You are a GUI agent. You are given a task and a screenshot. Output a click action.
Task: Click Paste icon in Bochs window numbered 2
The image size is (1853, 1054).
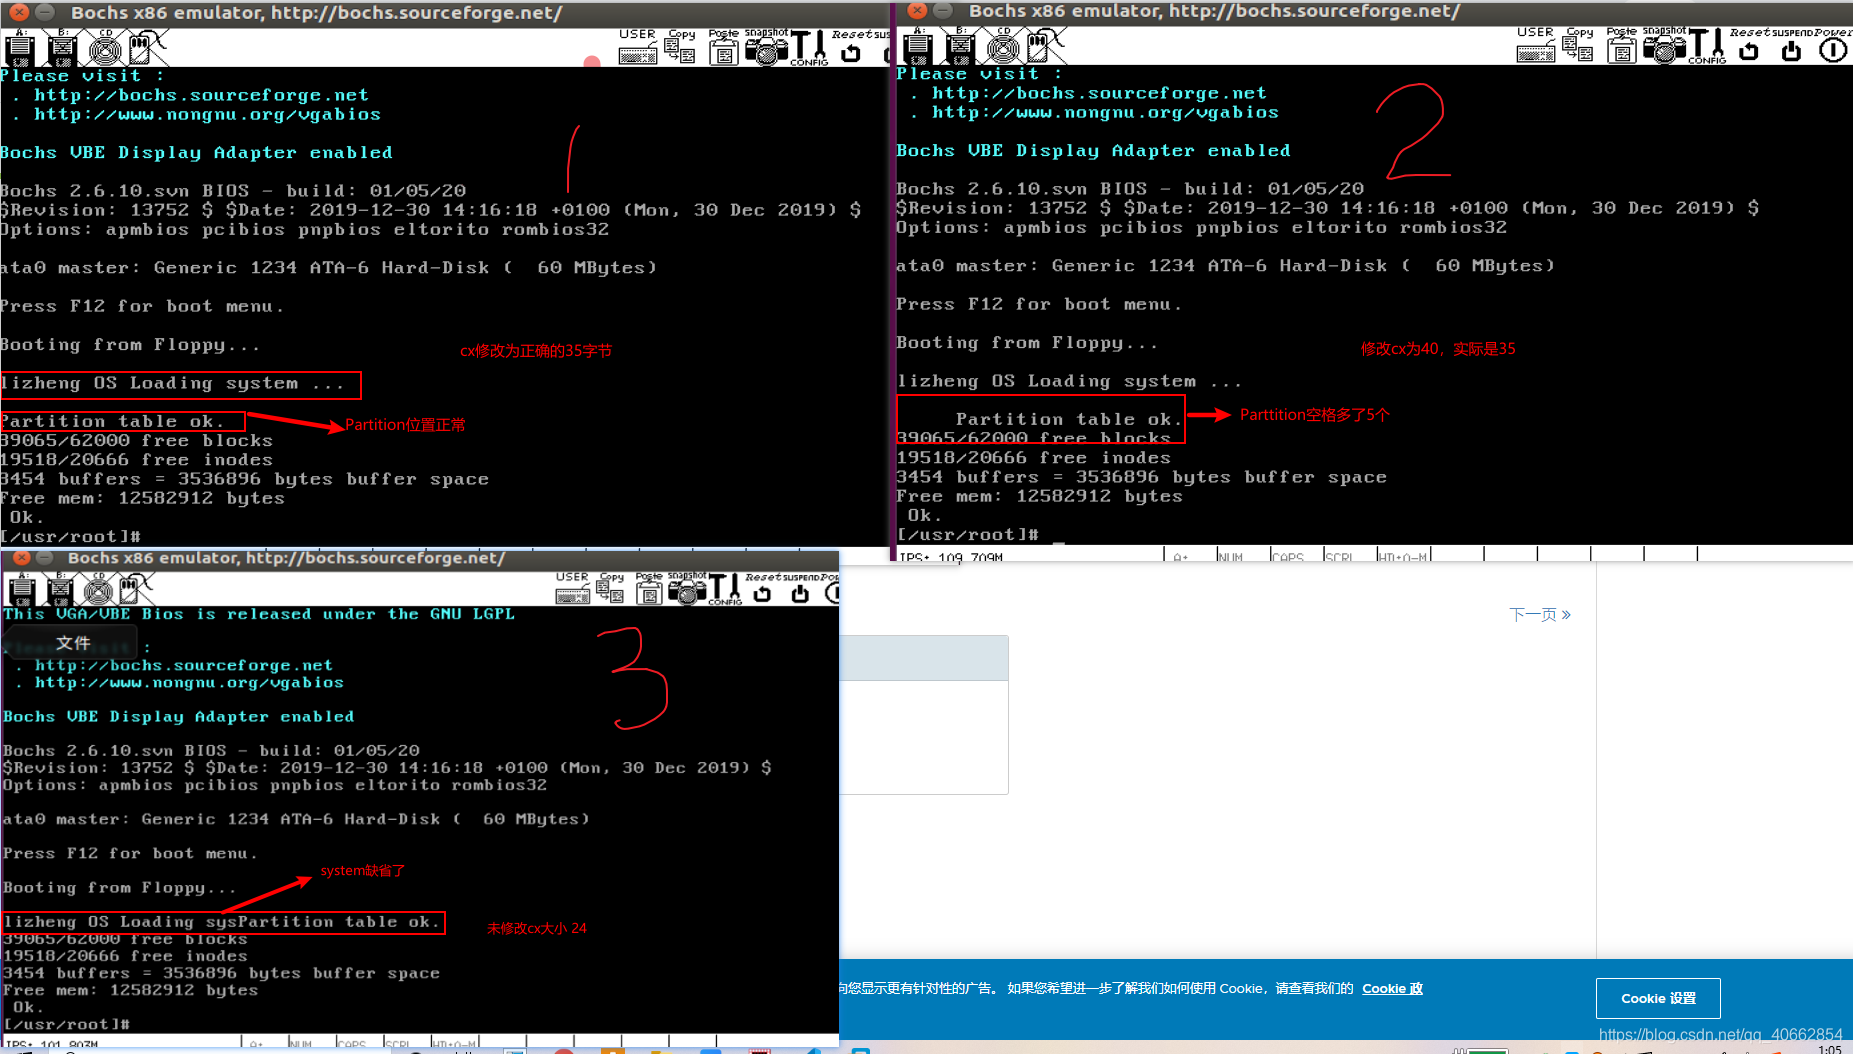(1621, 46)
